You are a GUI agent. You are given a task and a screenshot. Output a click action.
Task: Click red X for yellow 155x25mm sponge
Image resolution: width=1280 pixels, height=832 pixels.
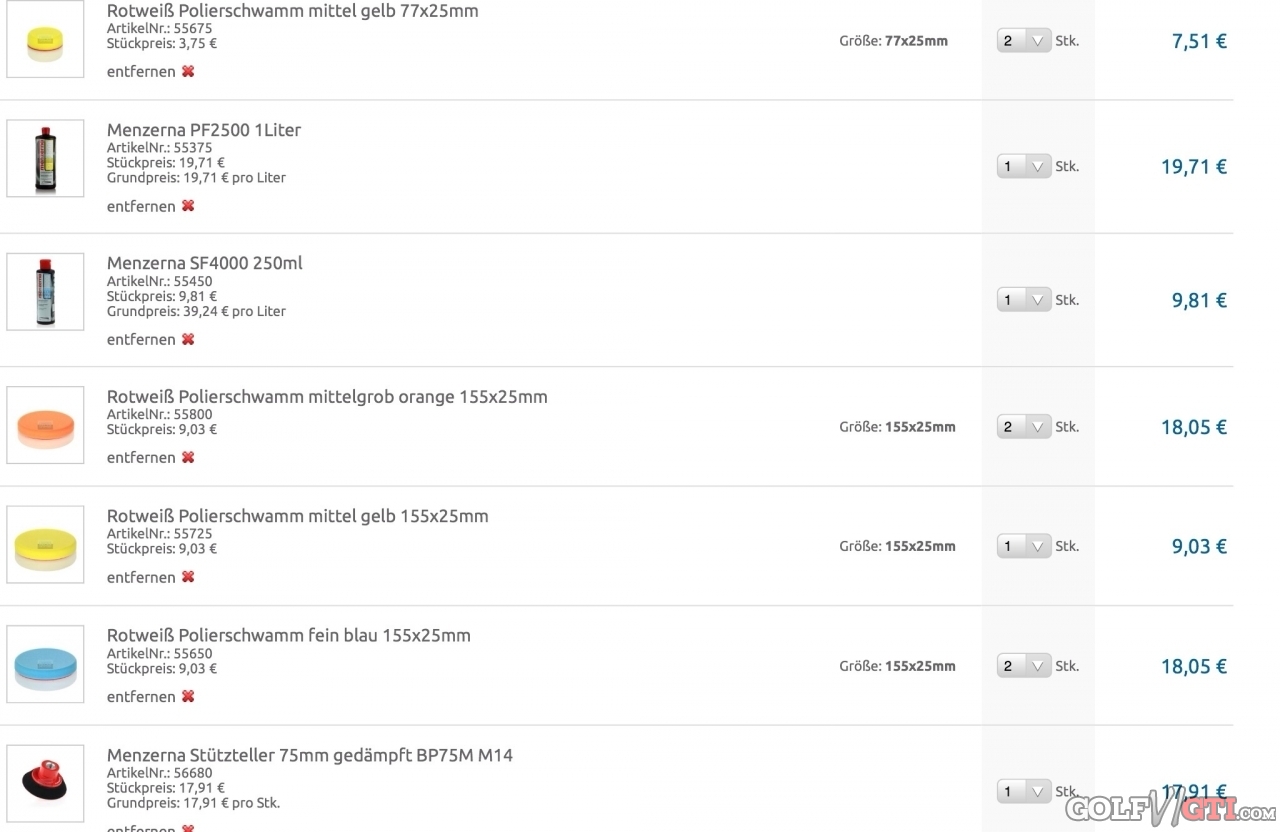[188, 577]
